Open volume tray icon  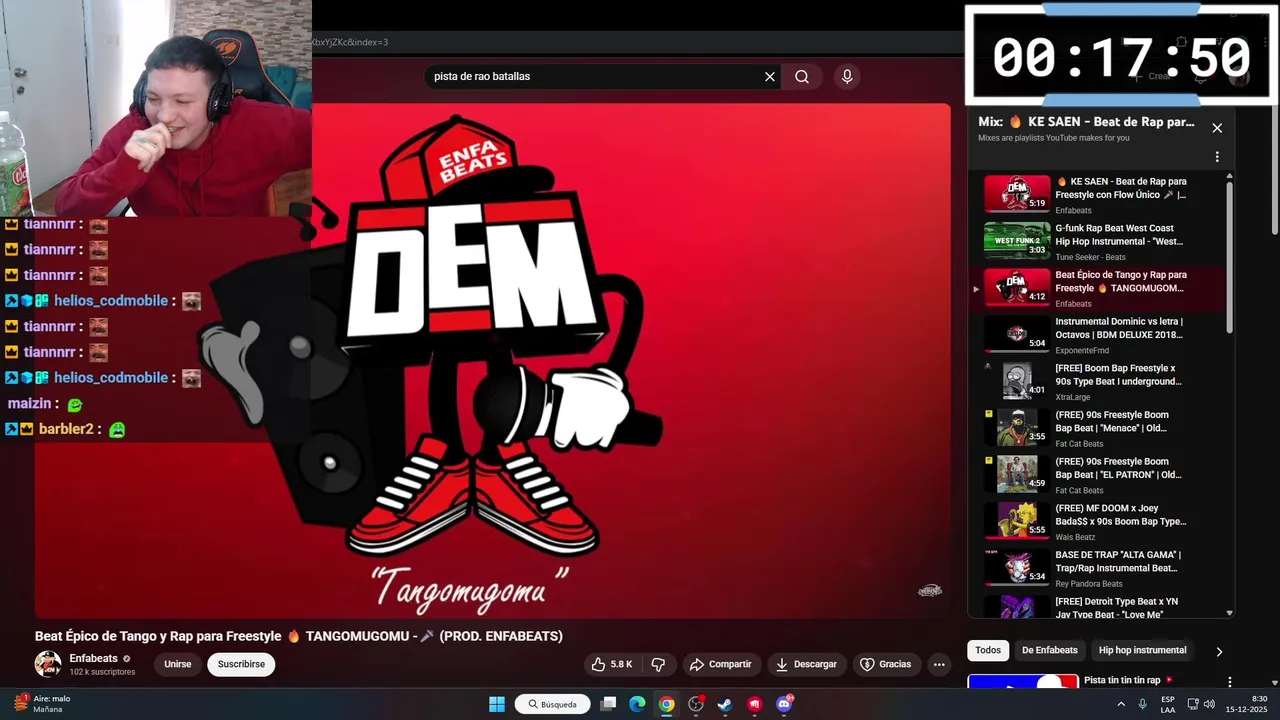tap(1209, 704)
